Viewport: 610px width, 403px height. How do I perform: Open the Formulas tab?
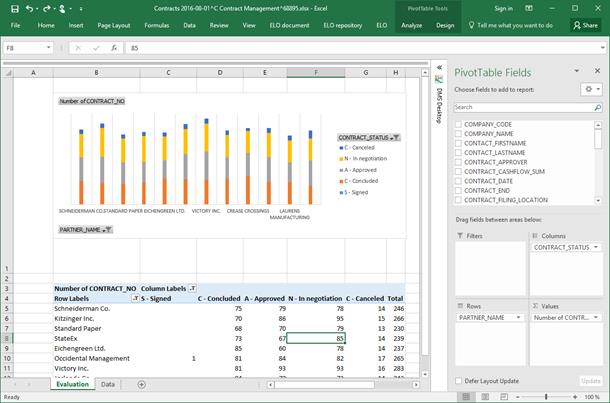pos(157,25)
